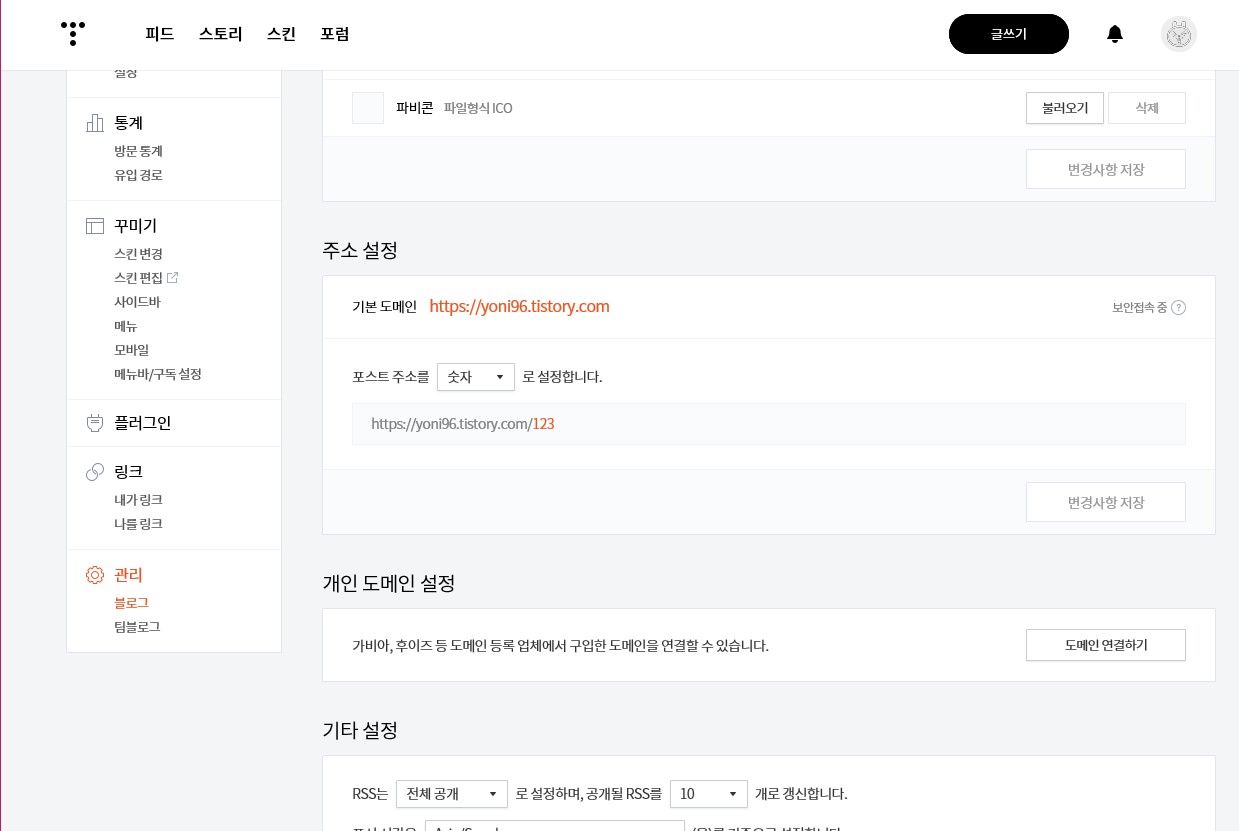The height and width of the screenshot is (831, 1239).
Task: Open 메뉴바/구독 설정 in sidebar
Action: (158, 374)
